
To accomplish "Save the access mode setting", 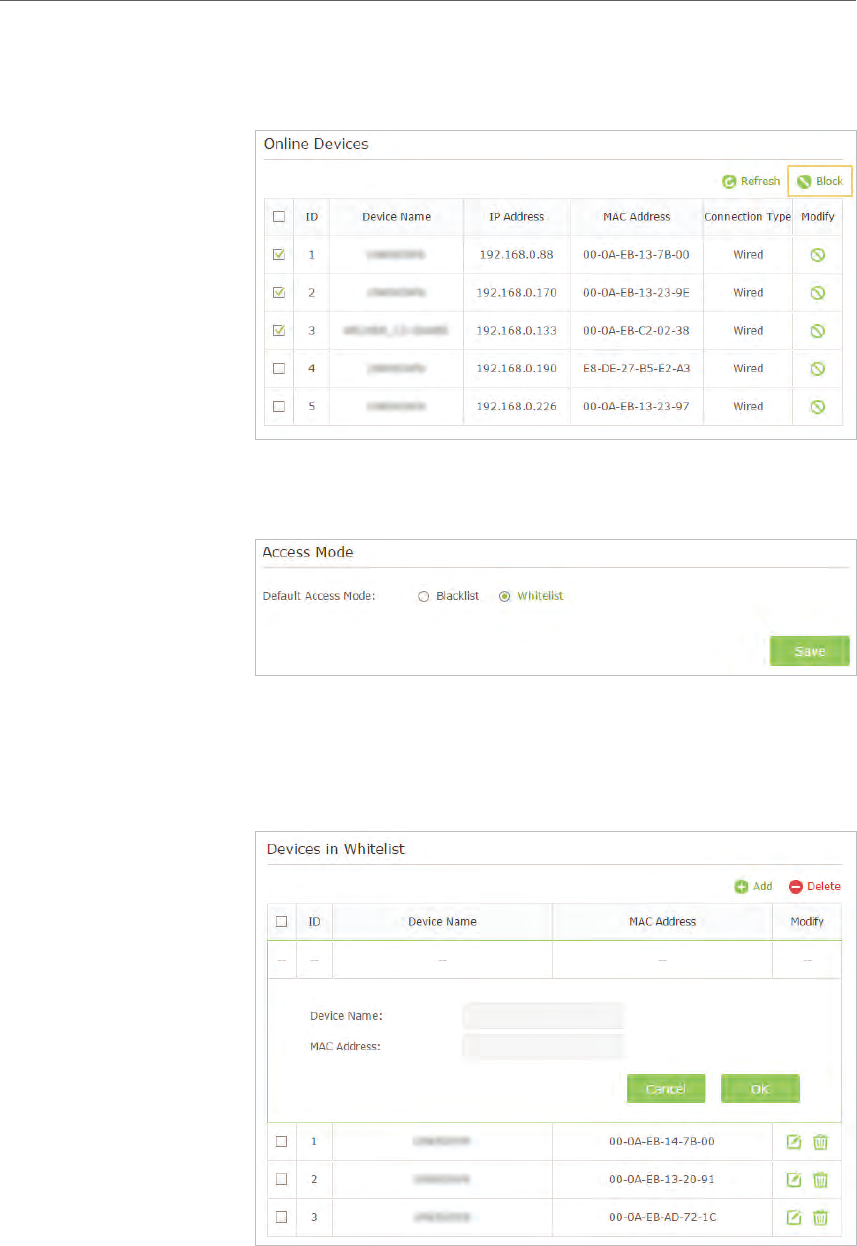I will tap(809, 651).
